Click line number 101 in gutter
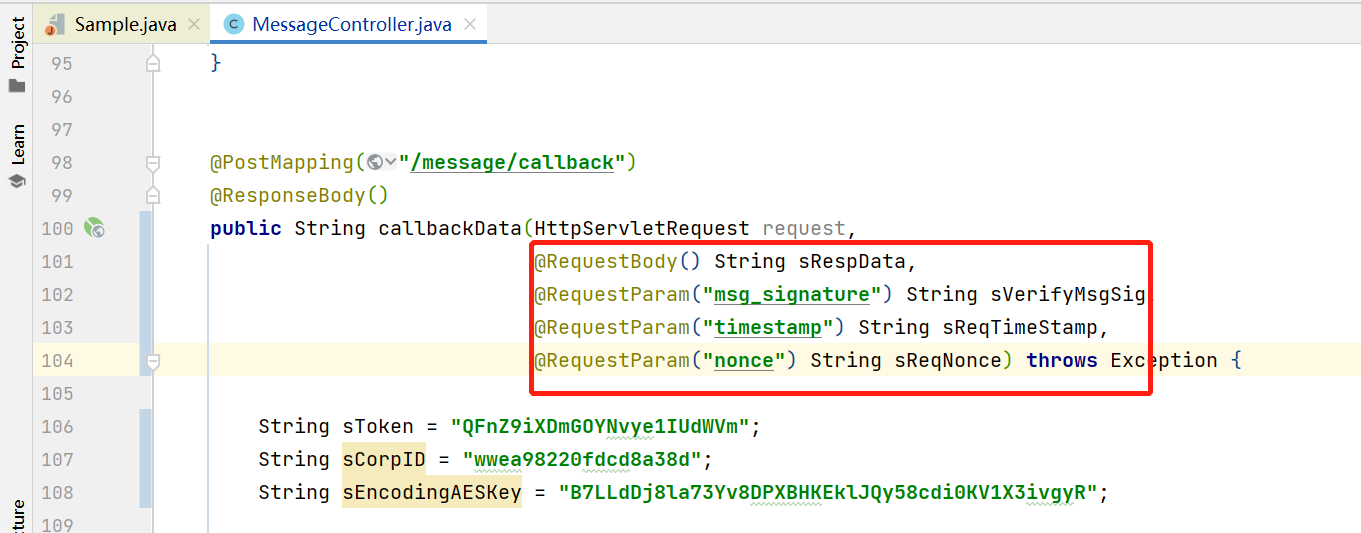 click(x=57, y=261)
